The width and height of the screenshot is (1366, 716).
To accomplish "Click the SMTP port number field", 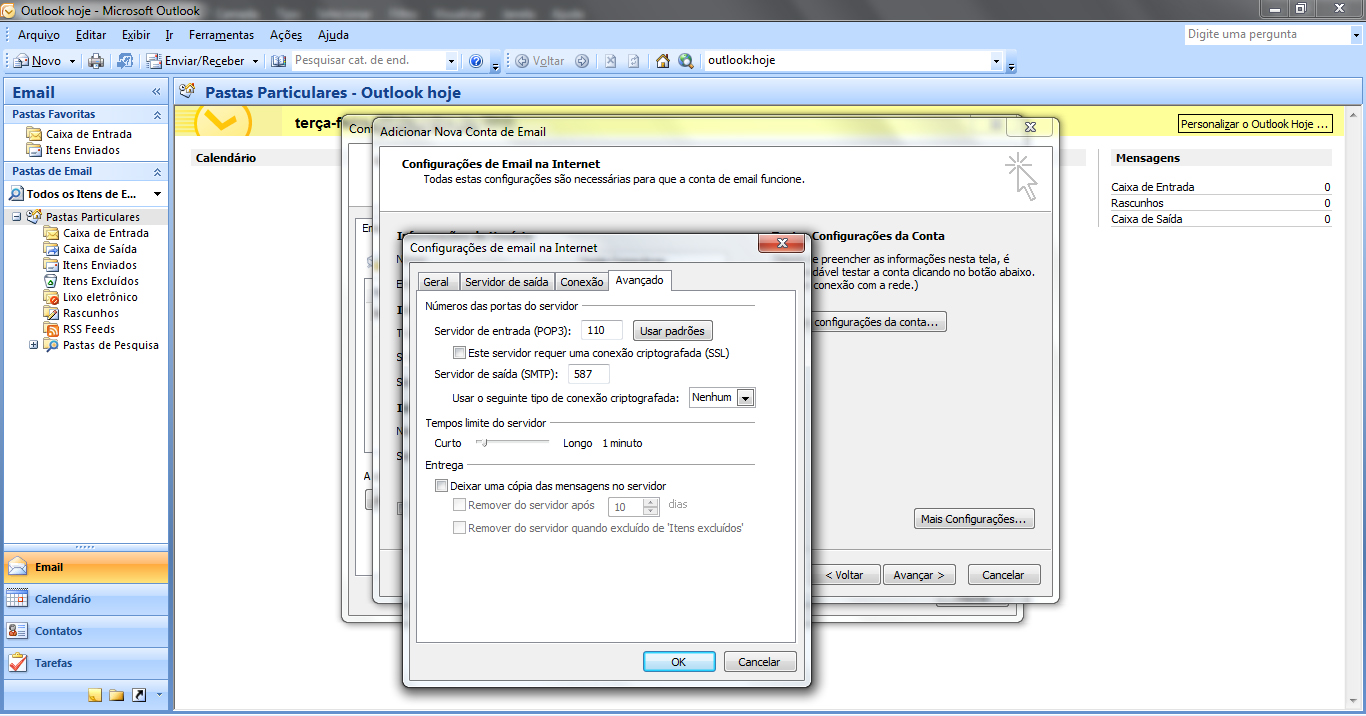I will tap(589, 374).
